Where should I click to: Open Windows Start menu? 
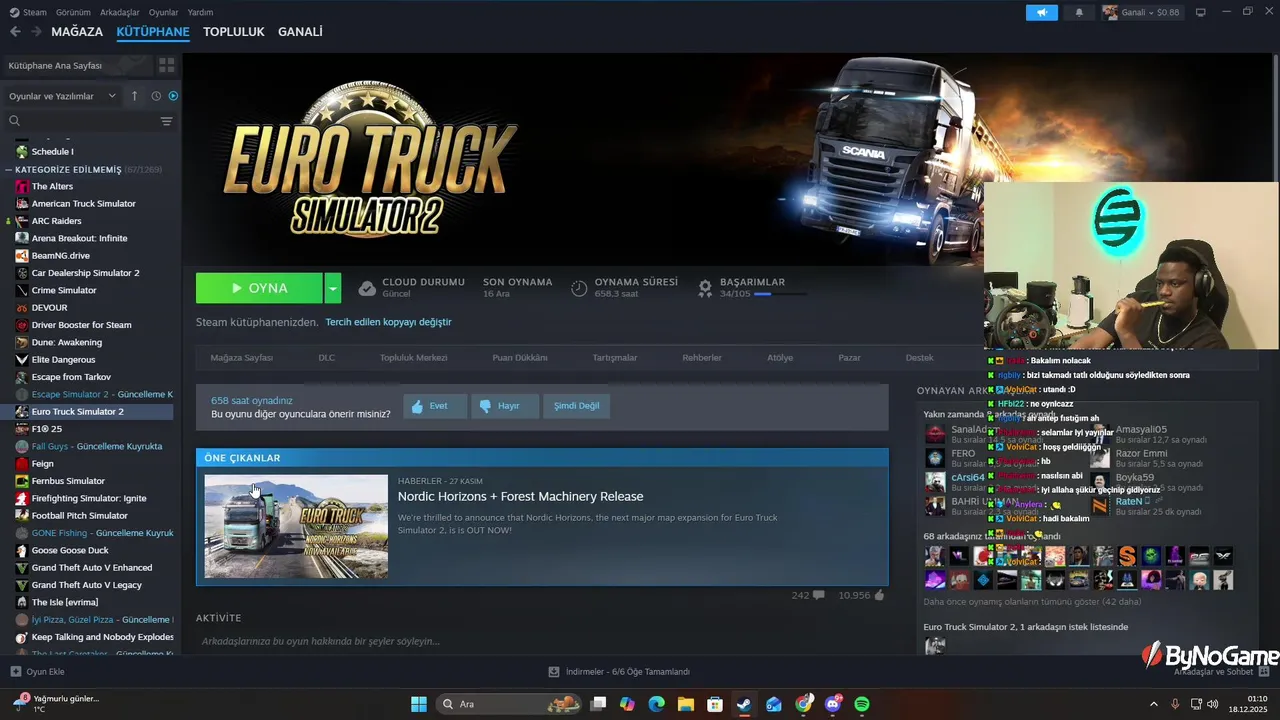pyautogui.click(x=419, y=704)
